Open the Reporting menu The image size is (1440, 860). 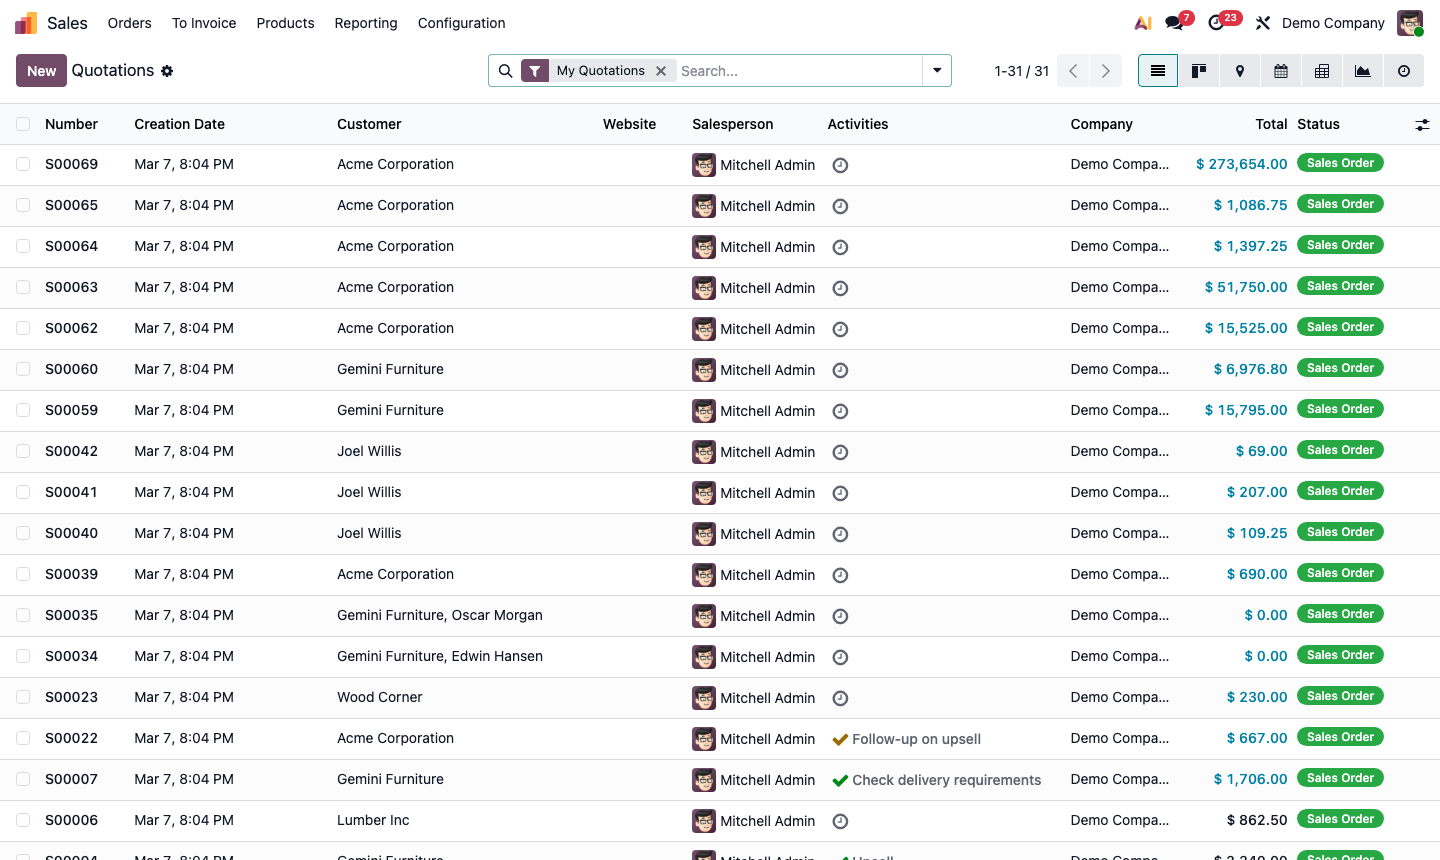365,22
